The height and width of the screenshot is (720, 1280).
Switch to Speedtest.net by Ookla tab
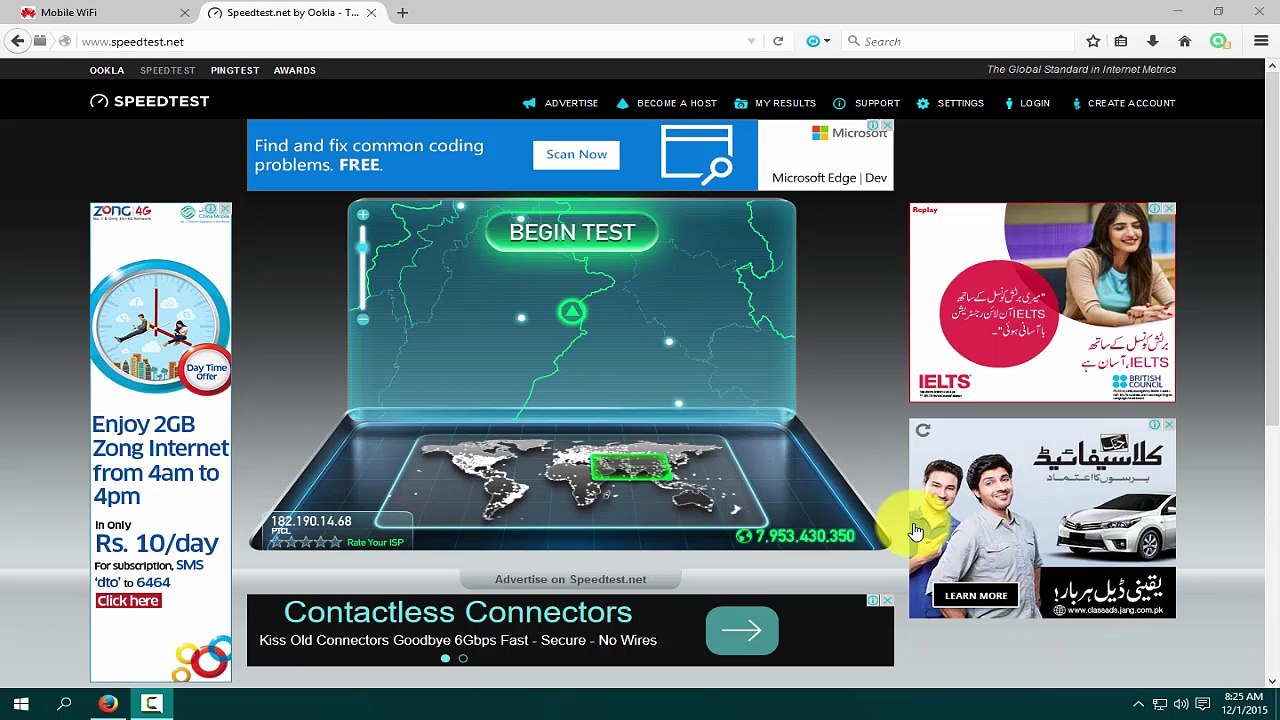click(x=292, y=13)
